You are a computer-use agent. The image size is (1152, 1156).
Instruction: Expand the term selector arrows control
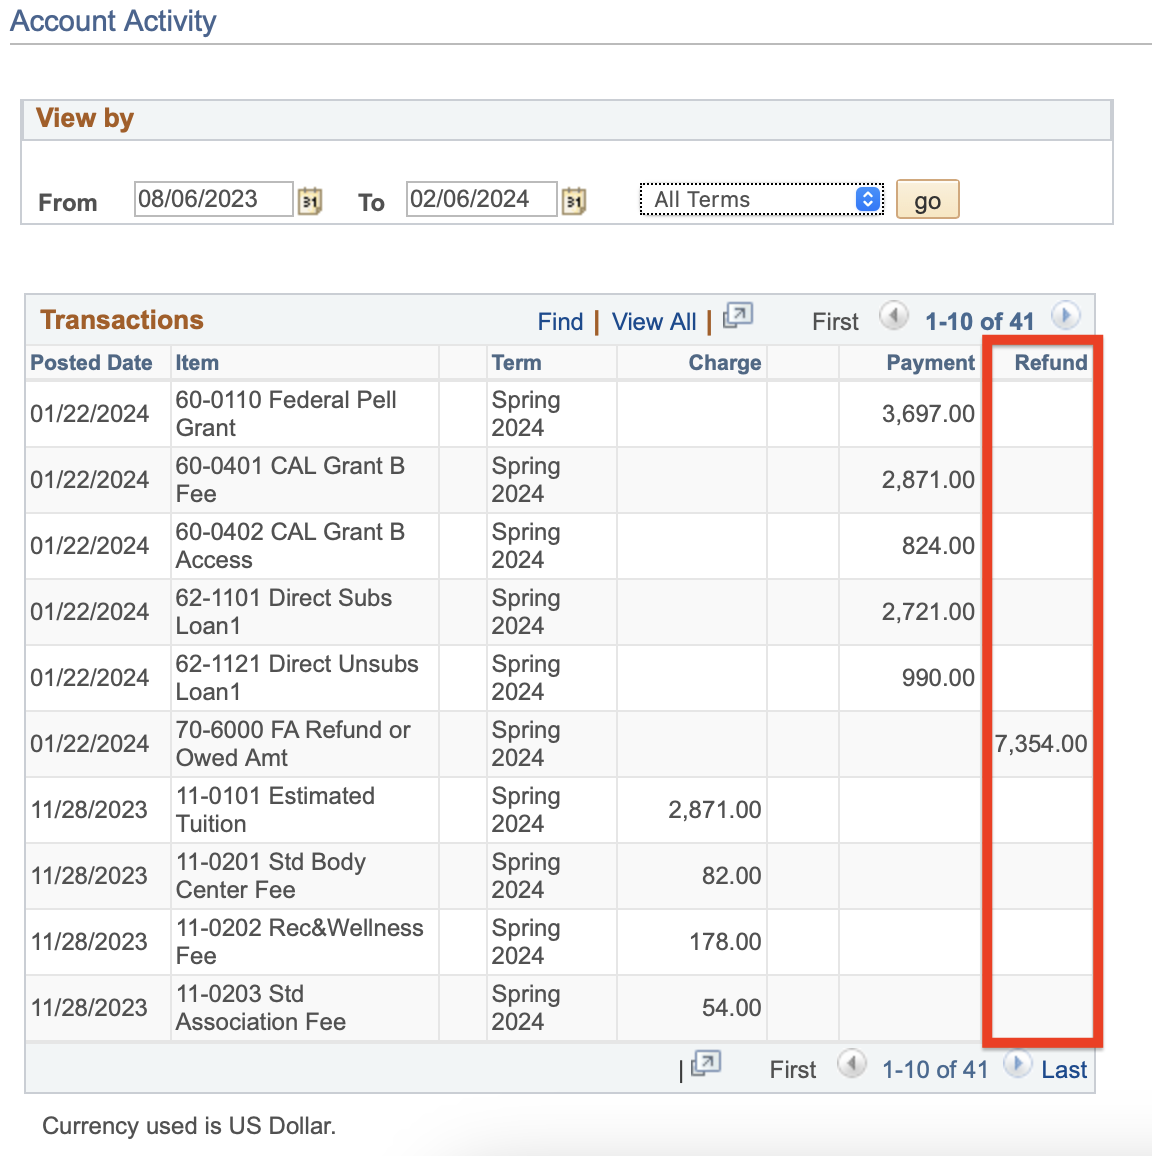pos(867,199)
